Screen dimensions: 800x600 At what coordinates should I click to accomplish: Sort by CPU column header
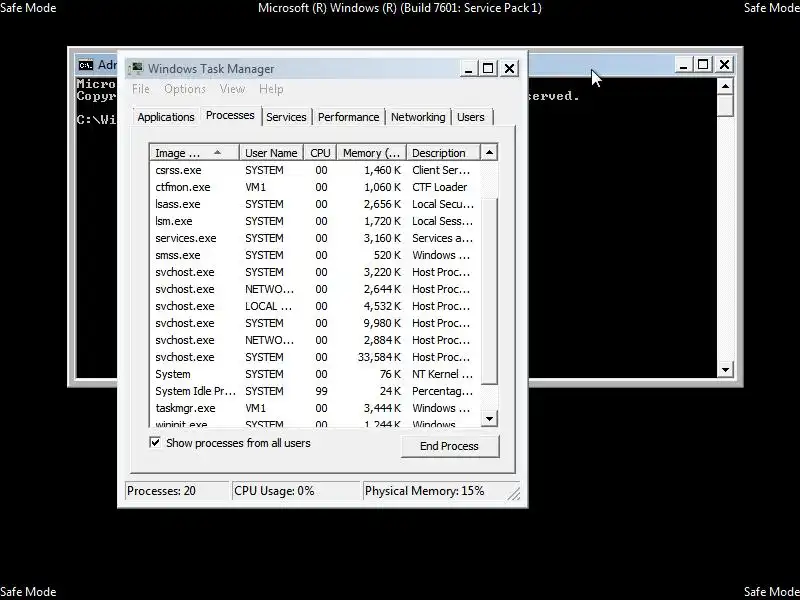[x=320, y=153]
